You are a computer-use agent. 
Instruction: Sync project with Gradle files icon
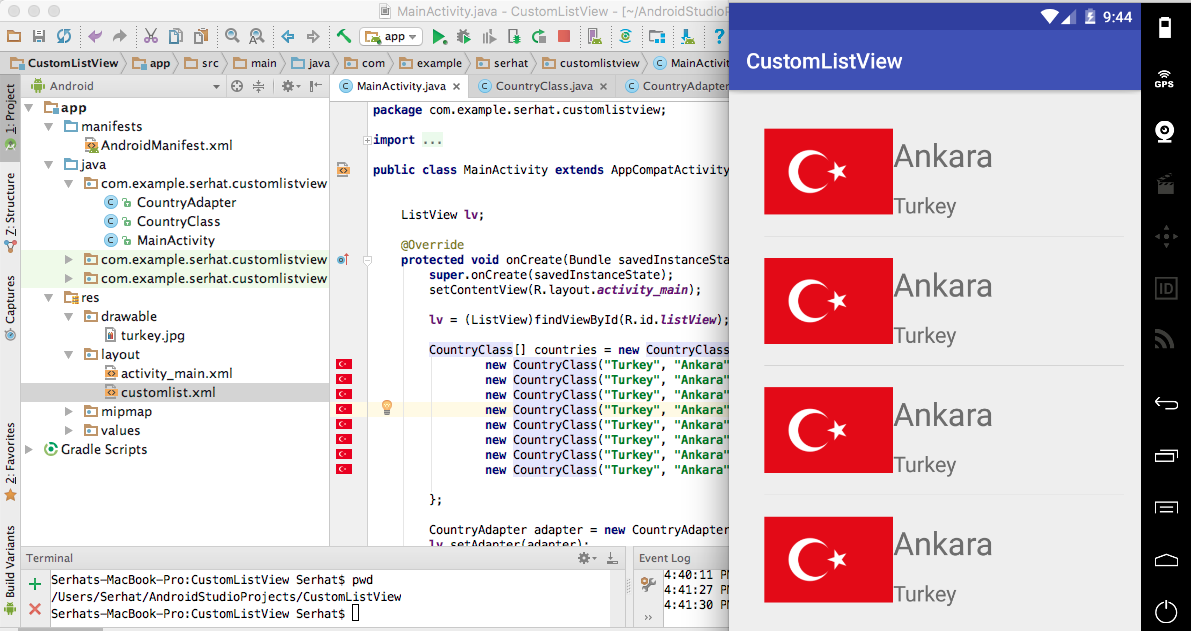click(625, 36)
